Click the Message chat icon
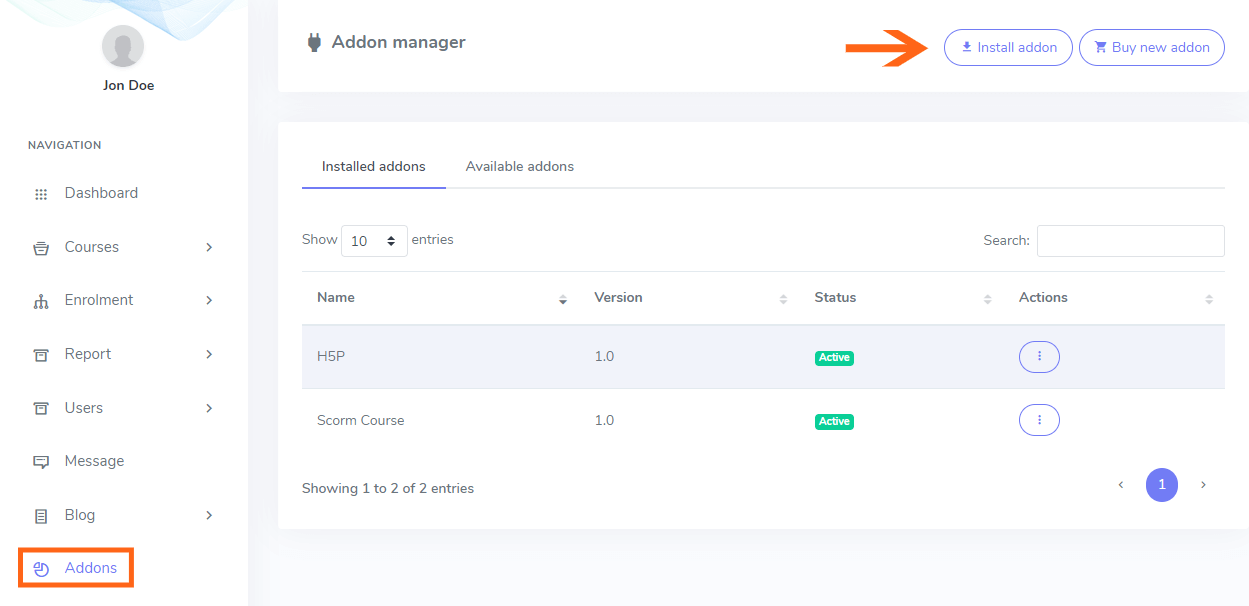The height and width of the screenshot is (606, 1249). click(41, 462)
